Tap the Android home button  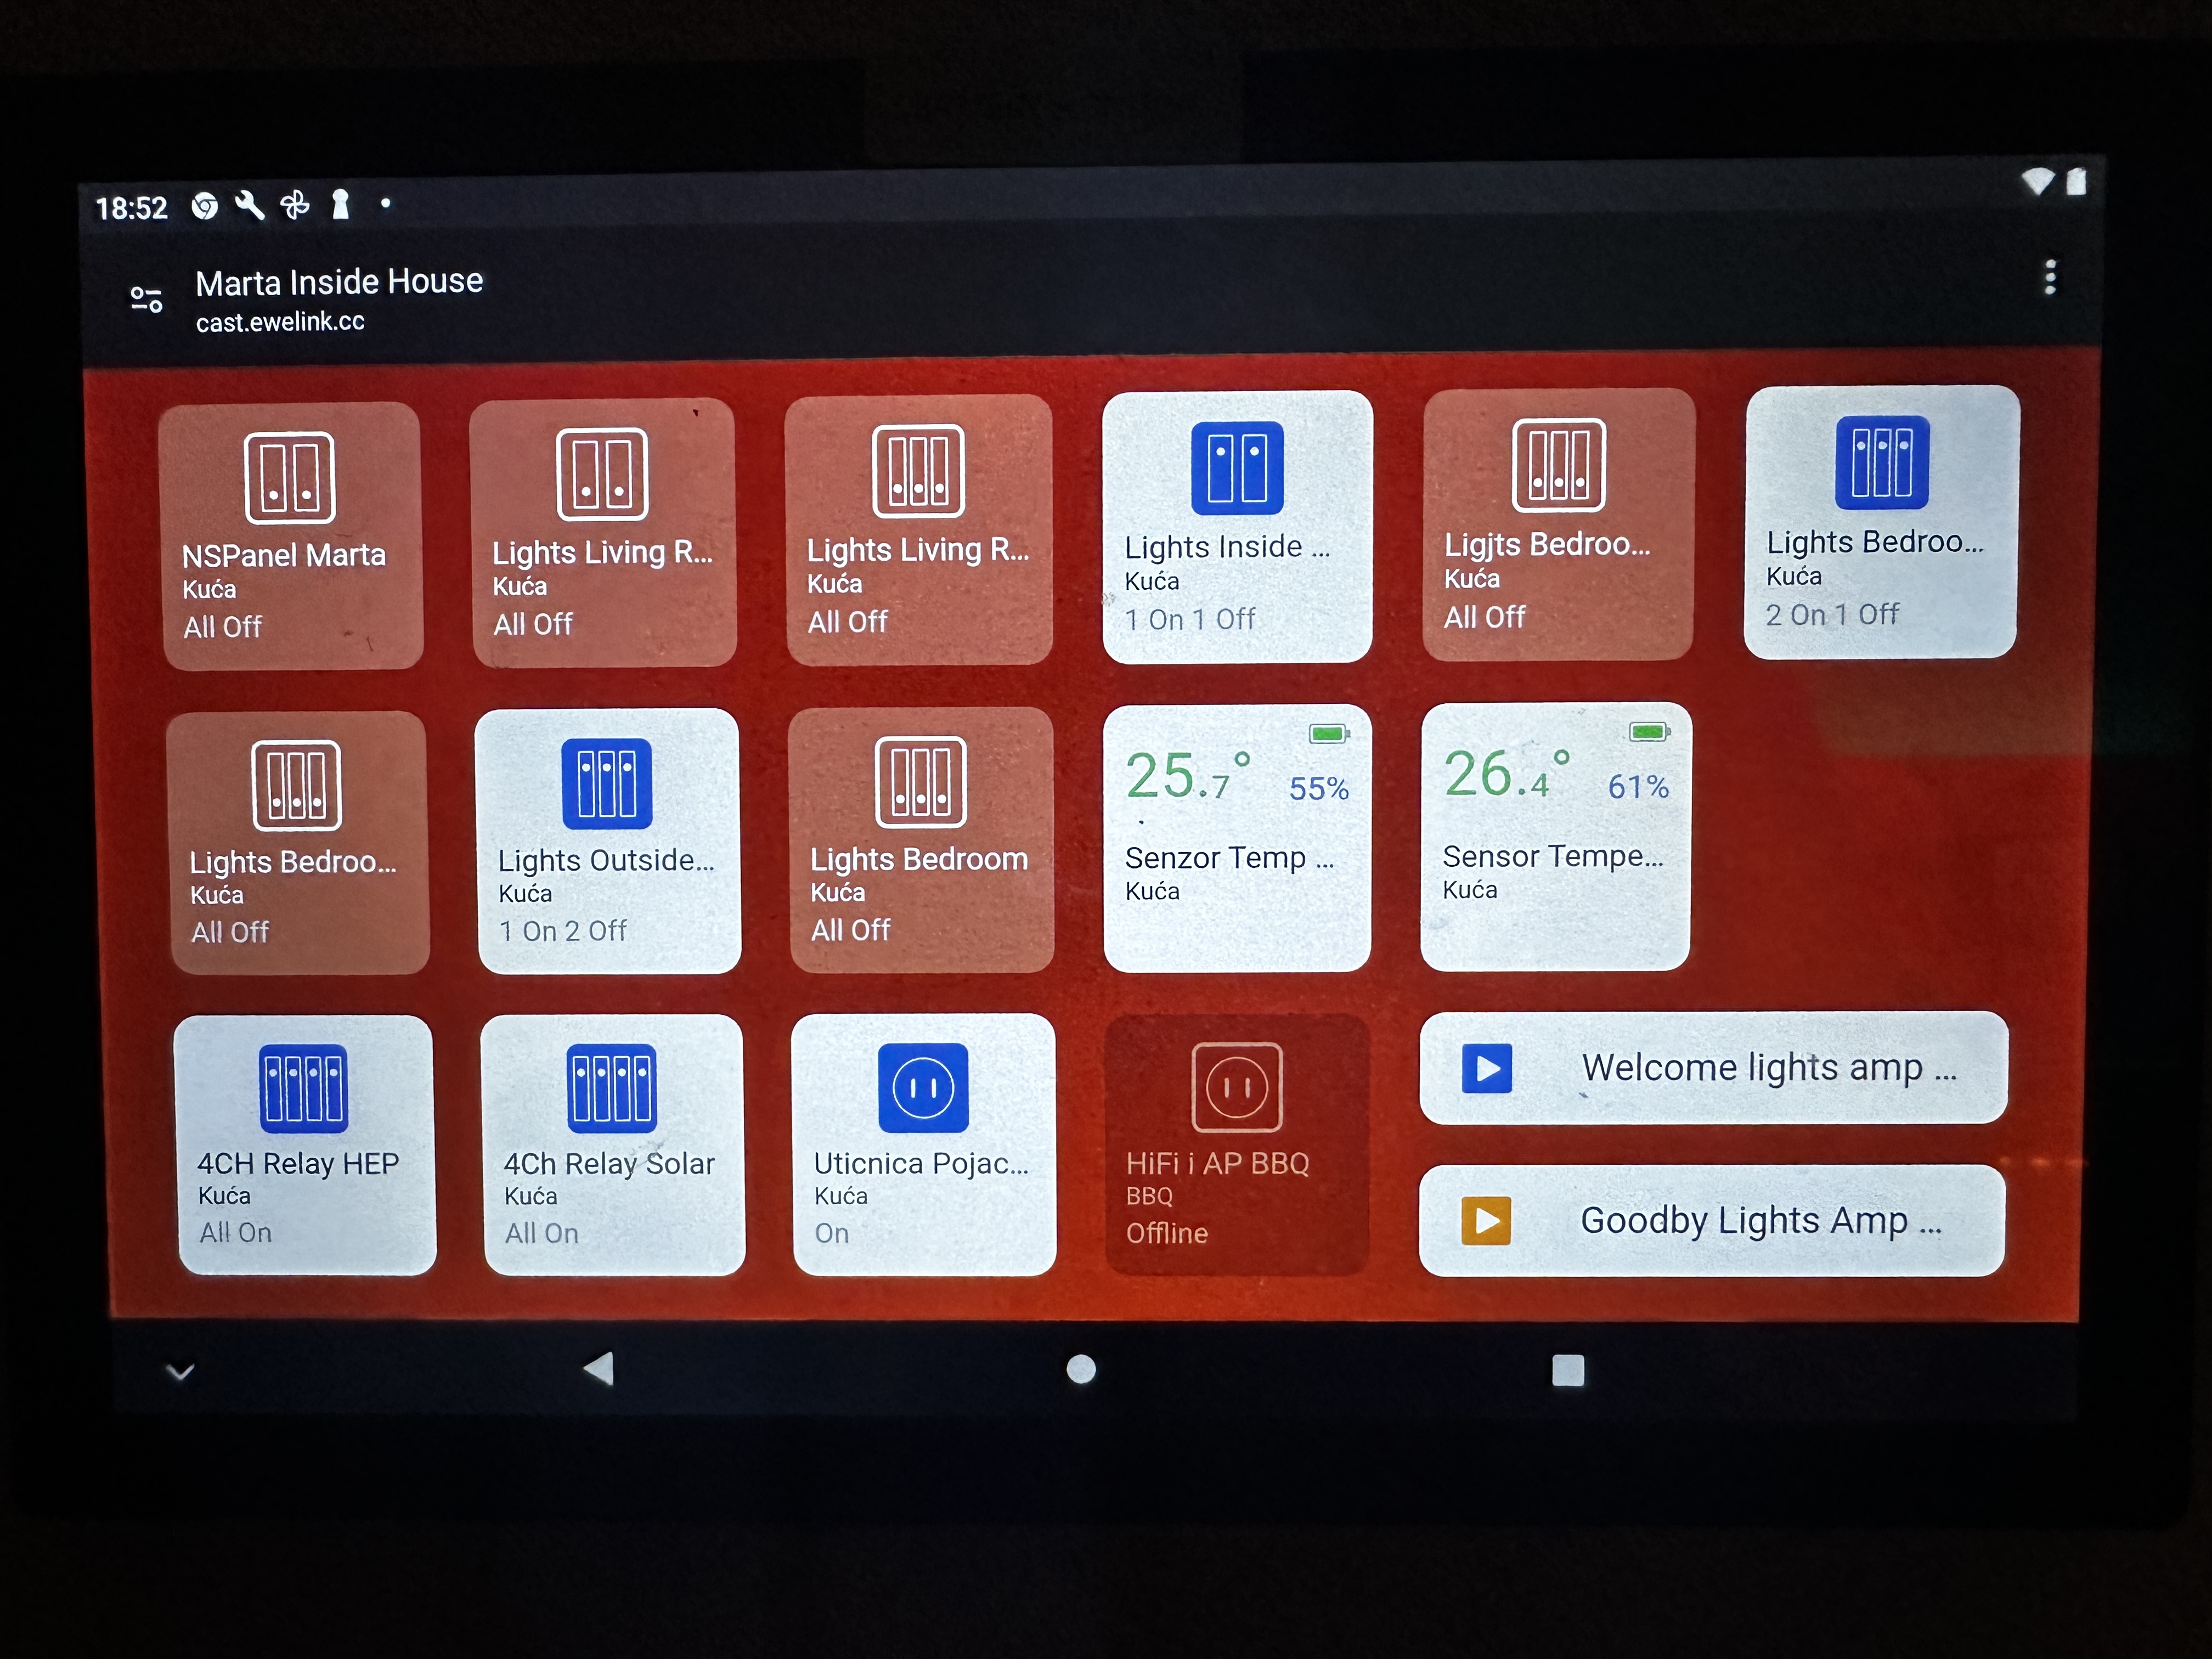pos(1081,1369)
